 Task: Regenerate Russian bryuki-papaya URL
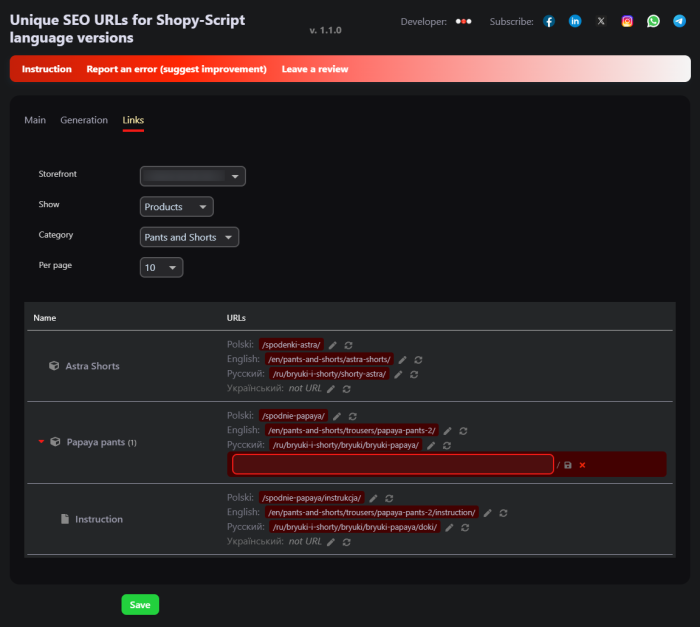click(447, 445)
